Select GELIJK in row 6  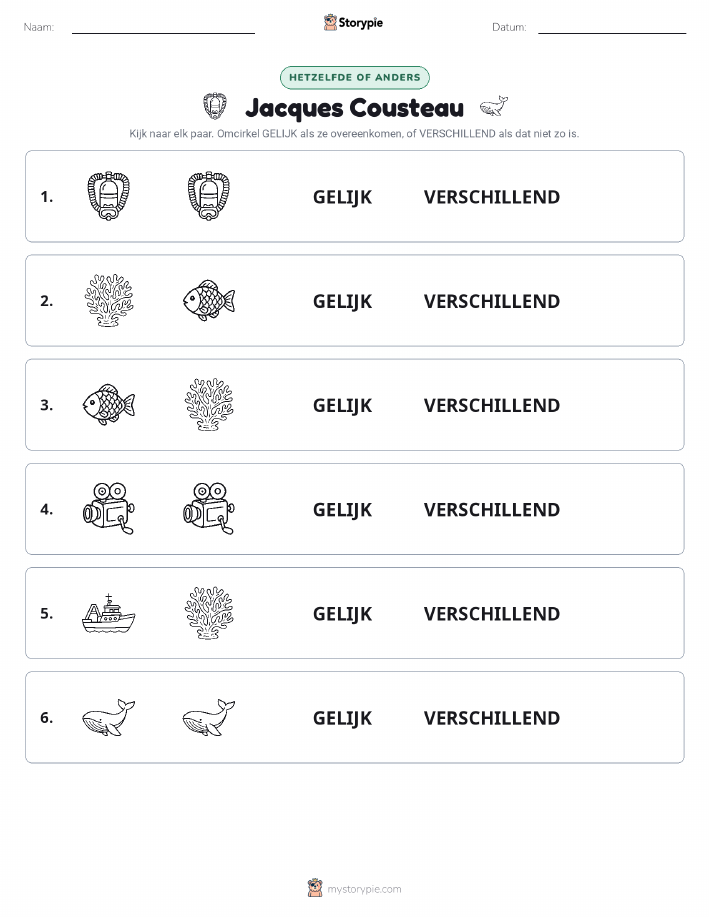(x=342, y=718)
